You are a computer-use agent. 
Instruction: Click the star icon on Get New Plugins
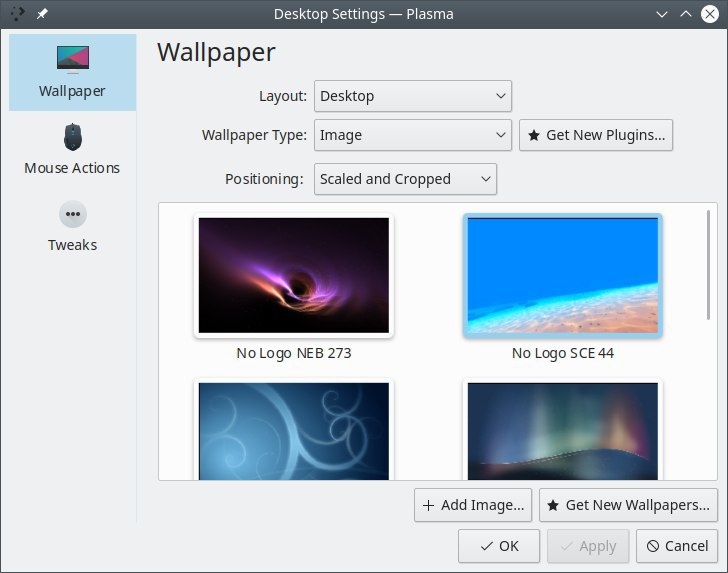click(x=534, y=136)
